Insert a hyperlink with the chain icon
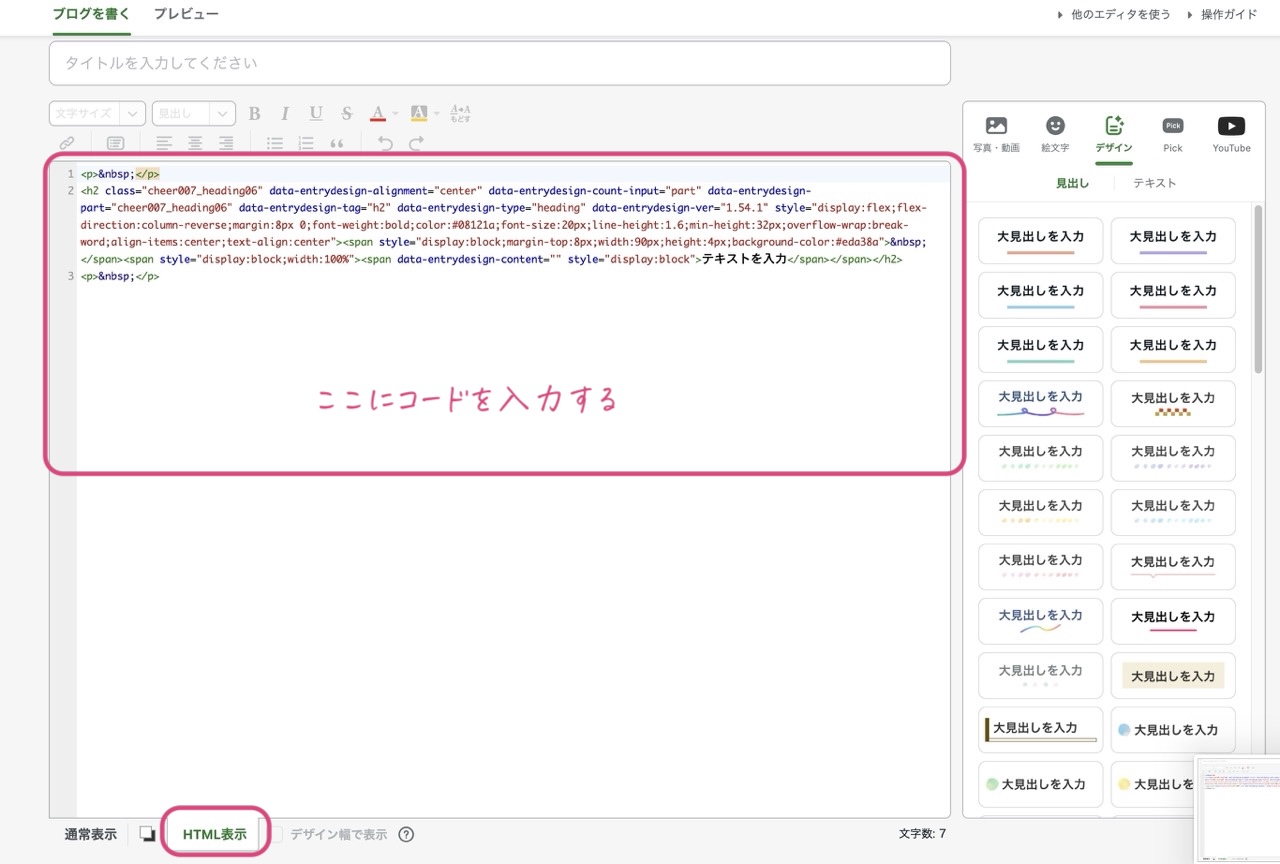1280x864 pixels. click(x=67, y=143)
